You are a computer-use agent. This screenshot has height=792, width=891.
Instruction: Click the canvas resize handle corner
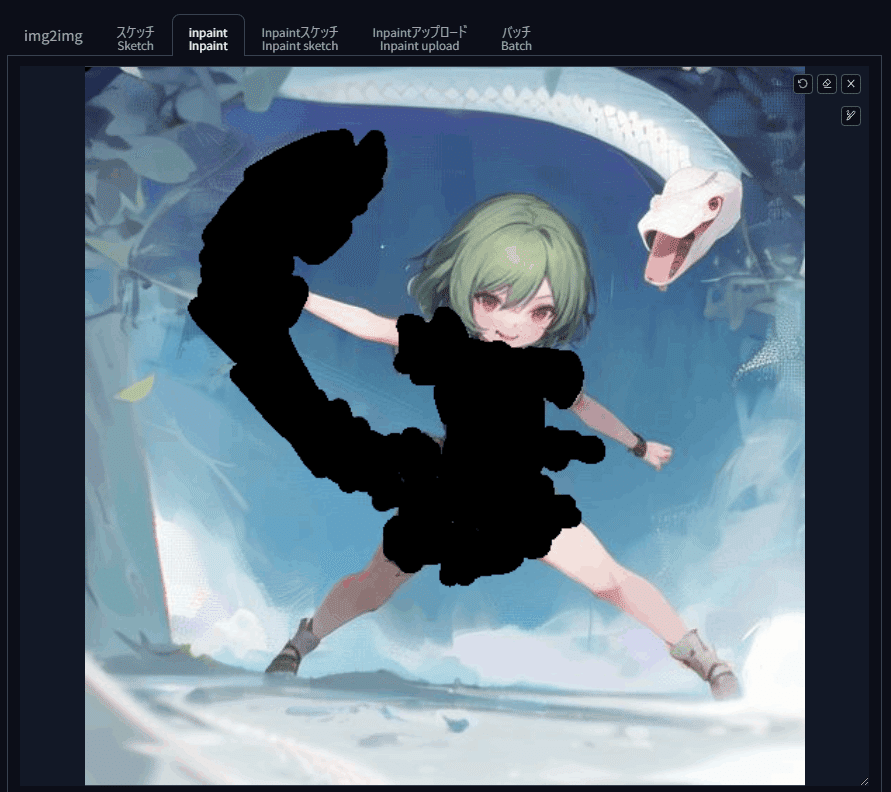pyautogui.click(x=864, y=782)
